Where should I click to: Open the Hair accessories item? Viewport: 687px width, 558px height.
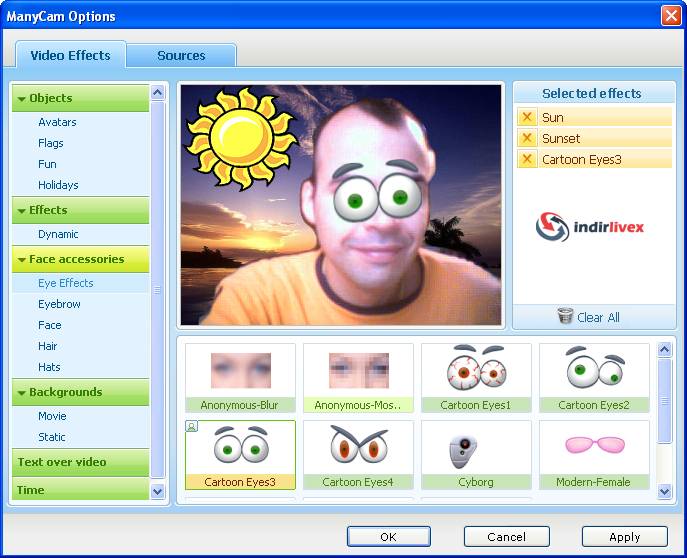[x=48, y=346]
